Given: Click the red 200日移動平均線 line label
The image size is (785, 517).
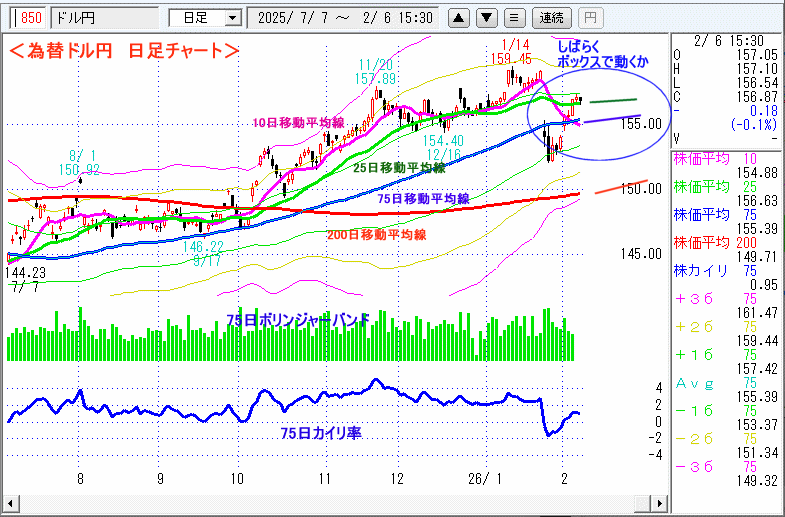Looking at the screenshot, I should pos(377,234).
